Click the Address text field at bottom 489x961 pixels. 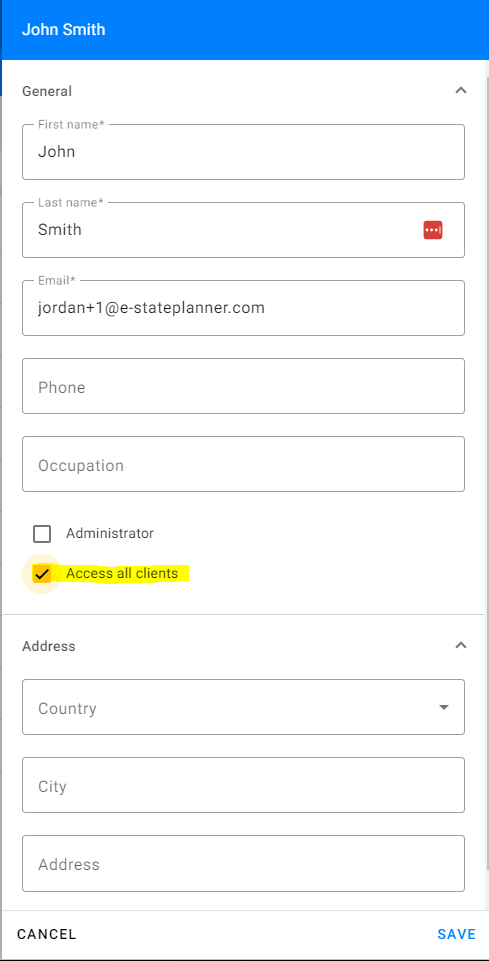tap(243, 864)
